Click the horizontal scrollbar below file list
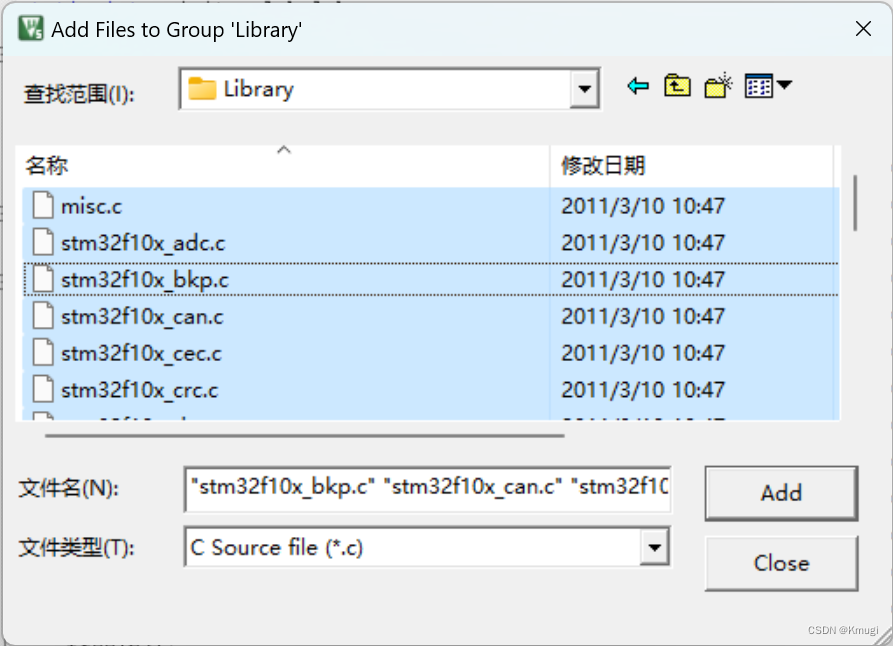The height and width of the screenshot is (646, 893). point(305,436)
